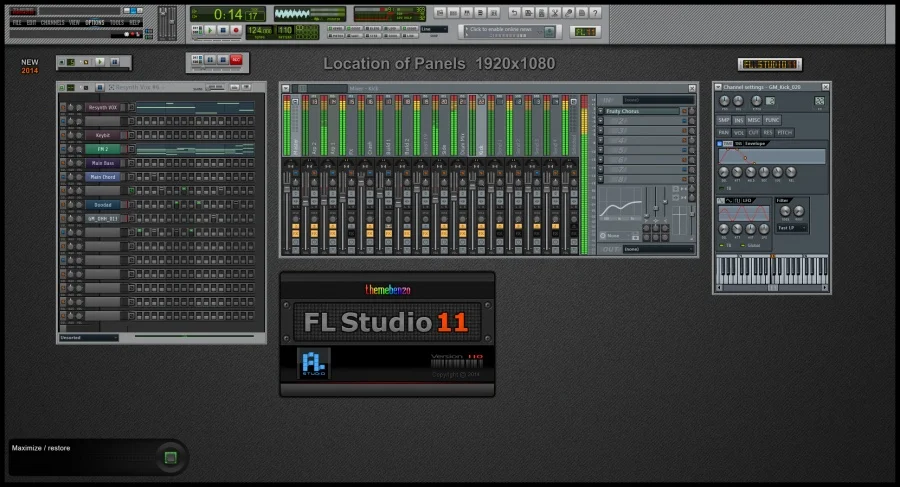Click the scissors Cut icon in shortcut toolbar

click(554, 13)
